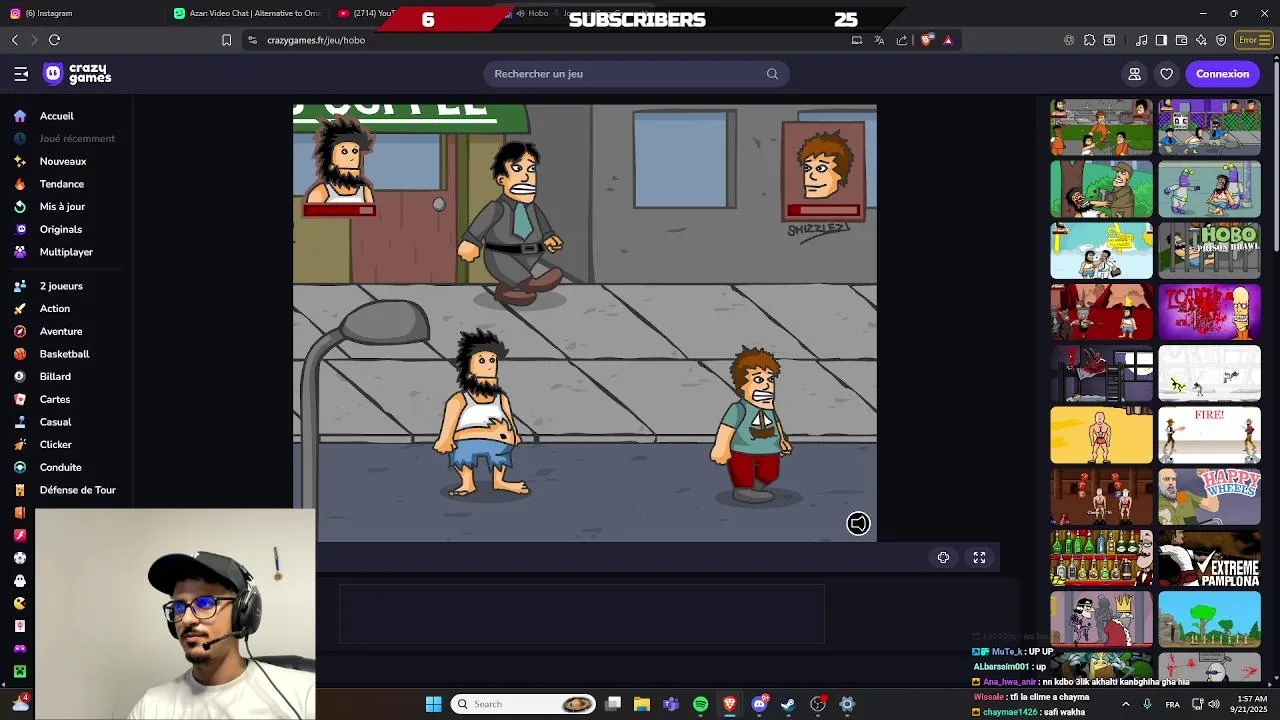
Task: Focus the 'Rechercher un jeu' search field
Action: click(636, 74)
